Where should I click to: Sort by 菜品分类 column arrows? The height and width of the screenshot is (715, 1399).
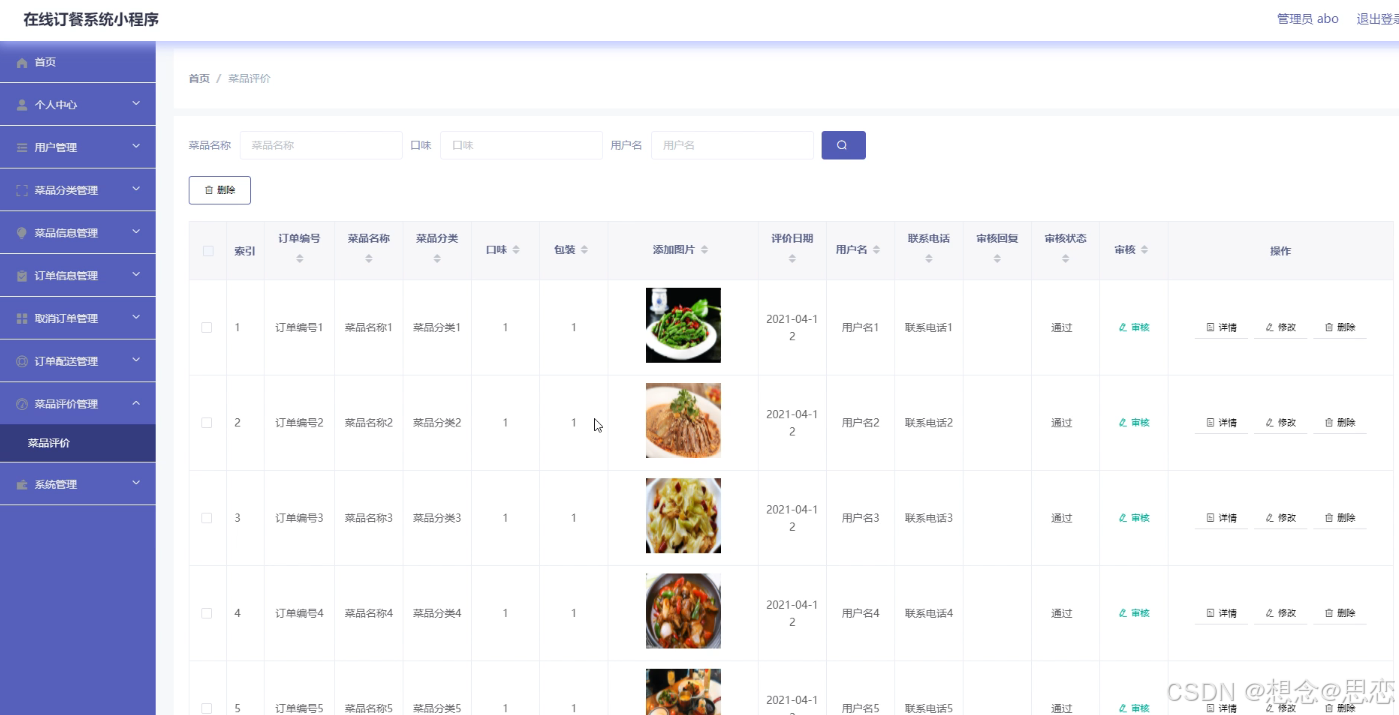pos(437,259)
